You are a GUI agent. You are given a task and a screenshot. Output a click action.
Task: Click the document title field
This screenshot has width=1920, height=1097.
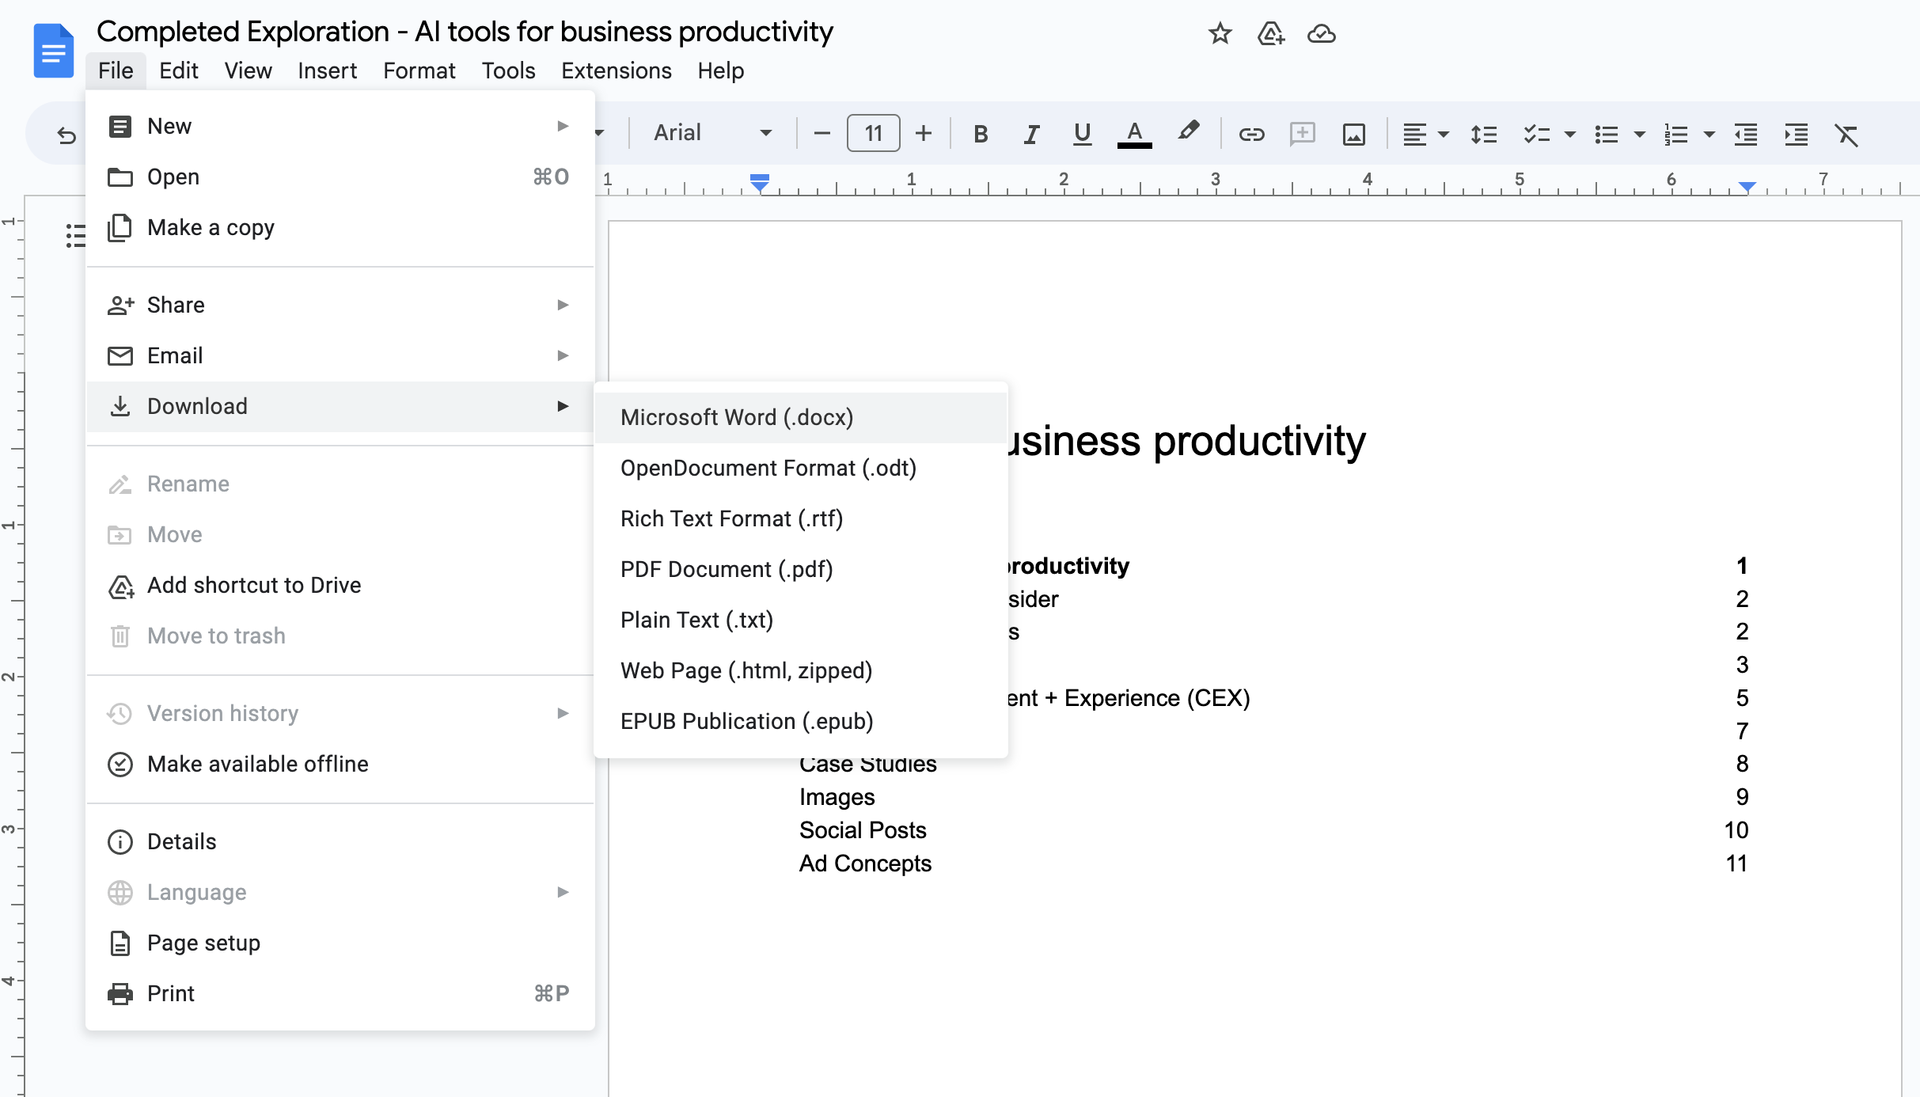[464, 31]
